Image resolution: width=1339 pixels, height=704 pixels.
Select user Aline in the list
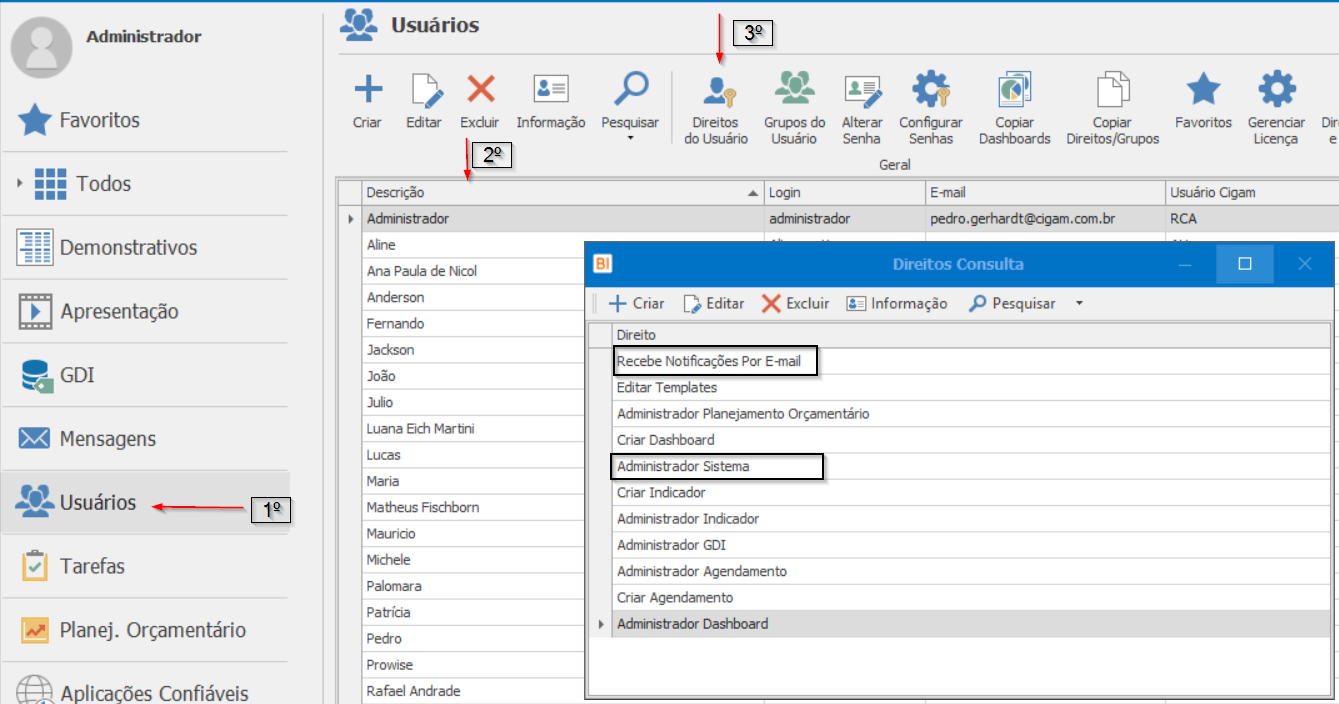pyautogui.click(x=473, y=245)
